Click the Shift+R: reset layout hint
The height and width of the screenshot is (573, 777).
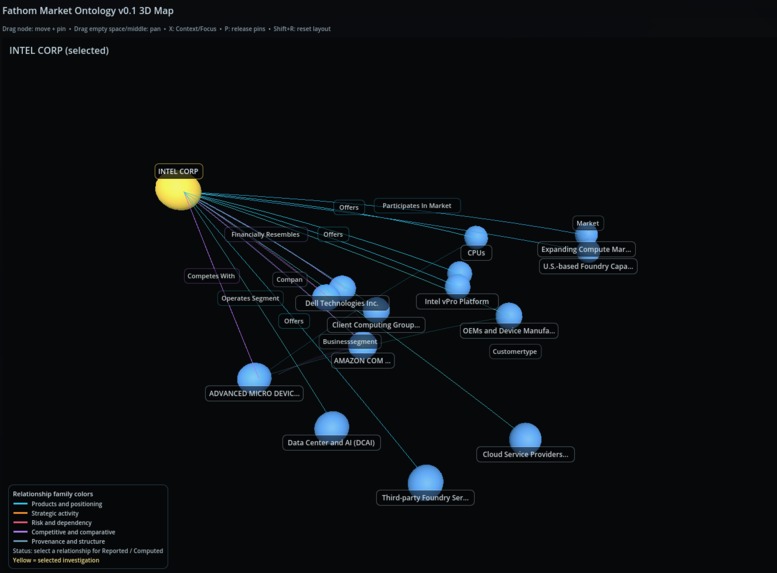(x=302, y=29)
